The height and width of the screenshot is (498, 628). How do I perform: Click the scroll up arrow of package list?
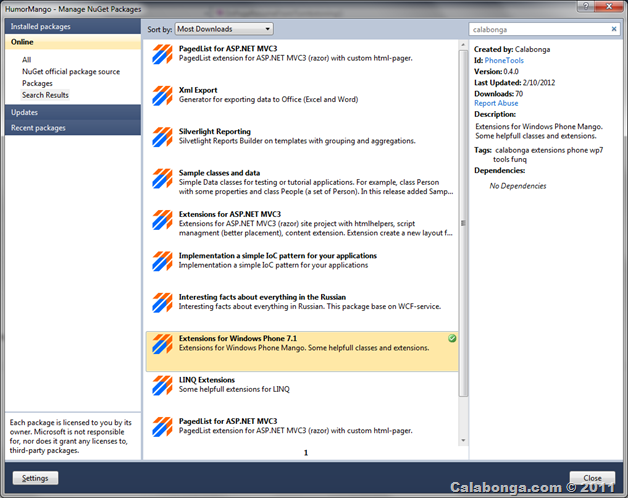[x=463, y=44]
